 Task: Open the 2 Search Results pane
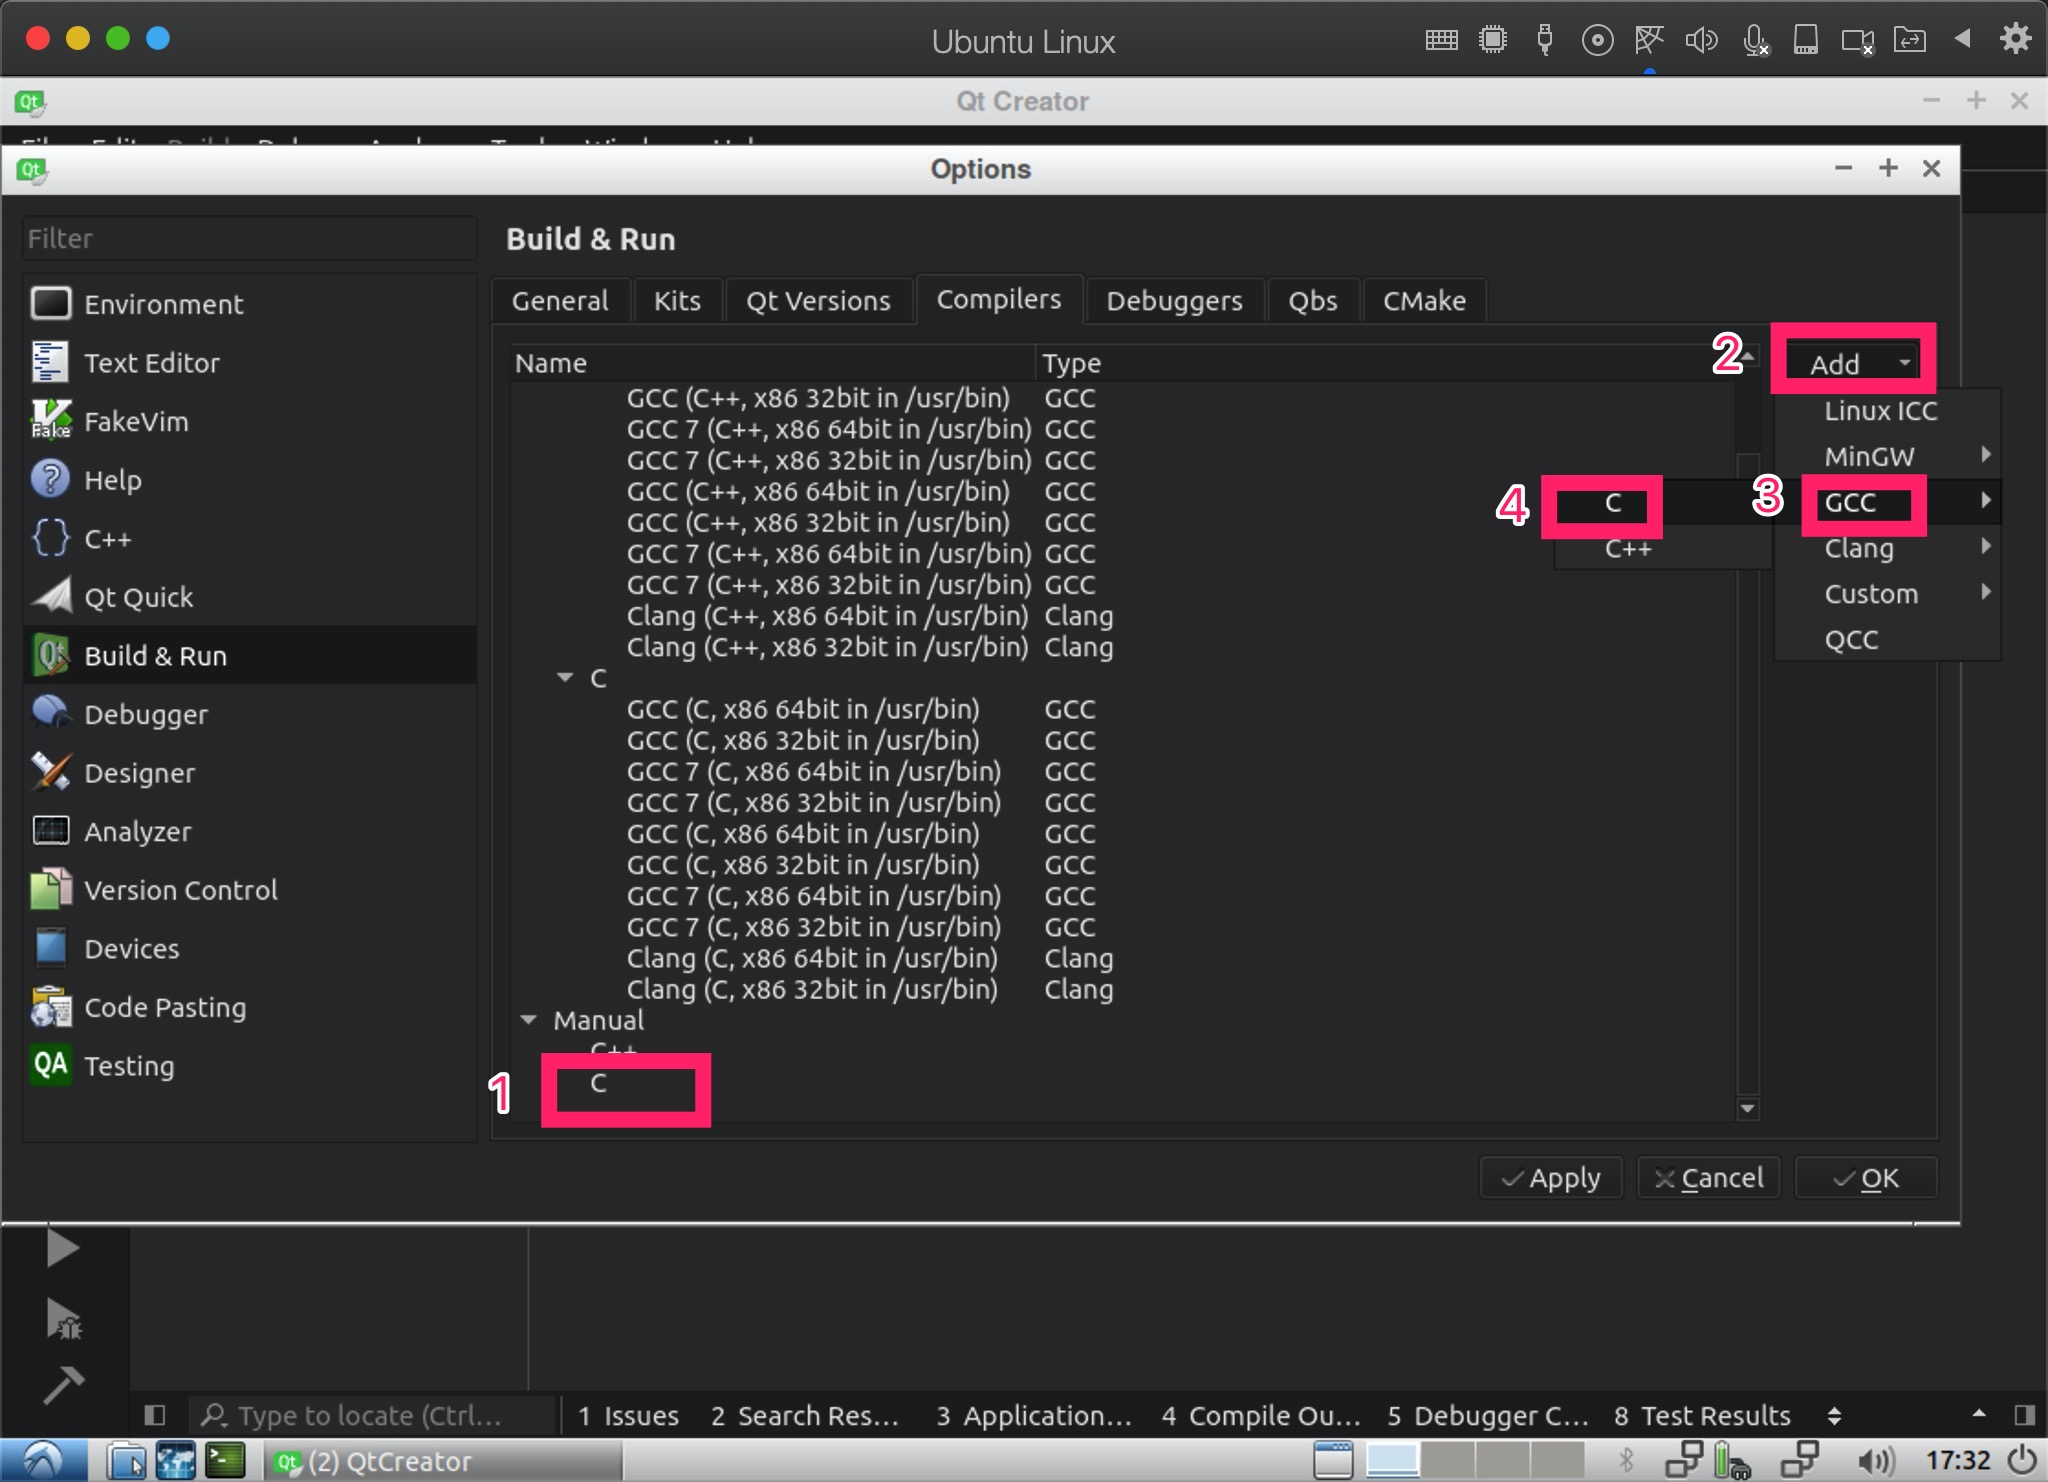tap(805, 1416)
